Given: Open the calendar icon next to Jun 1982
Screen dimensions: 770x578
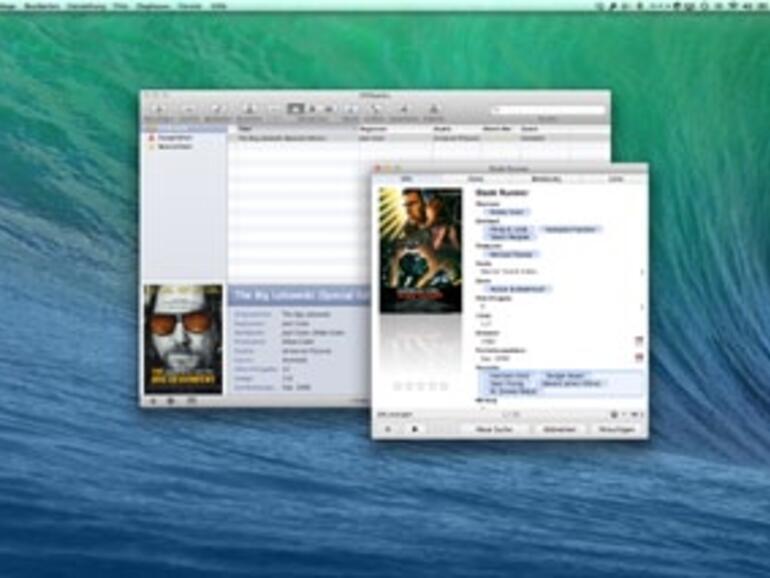Looking at the screenshot, I should point(639,358).
